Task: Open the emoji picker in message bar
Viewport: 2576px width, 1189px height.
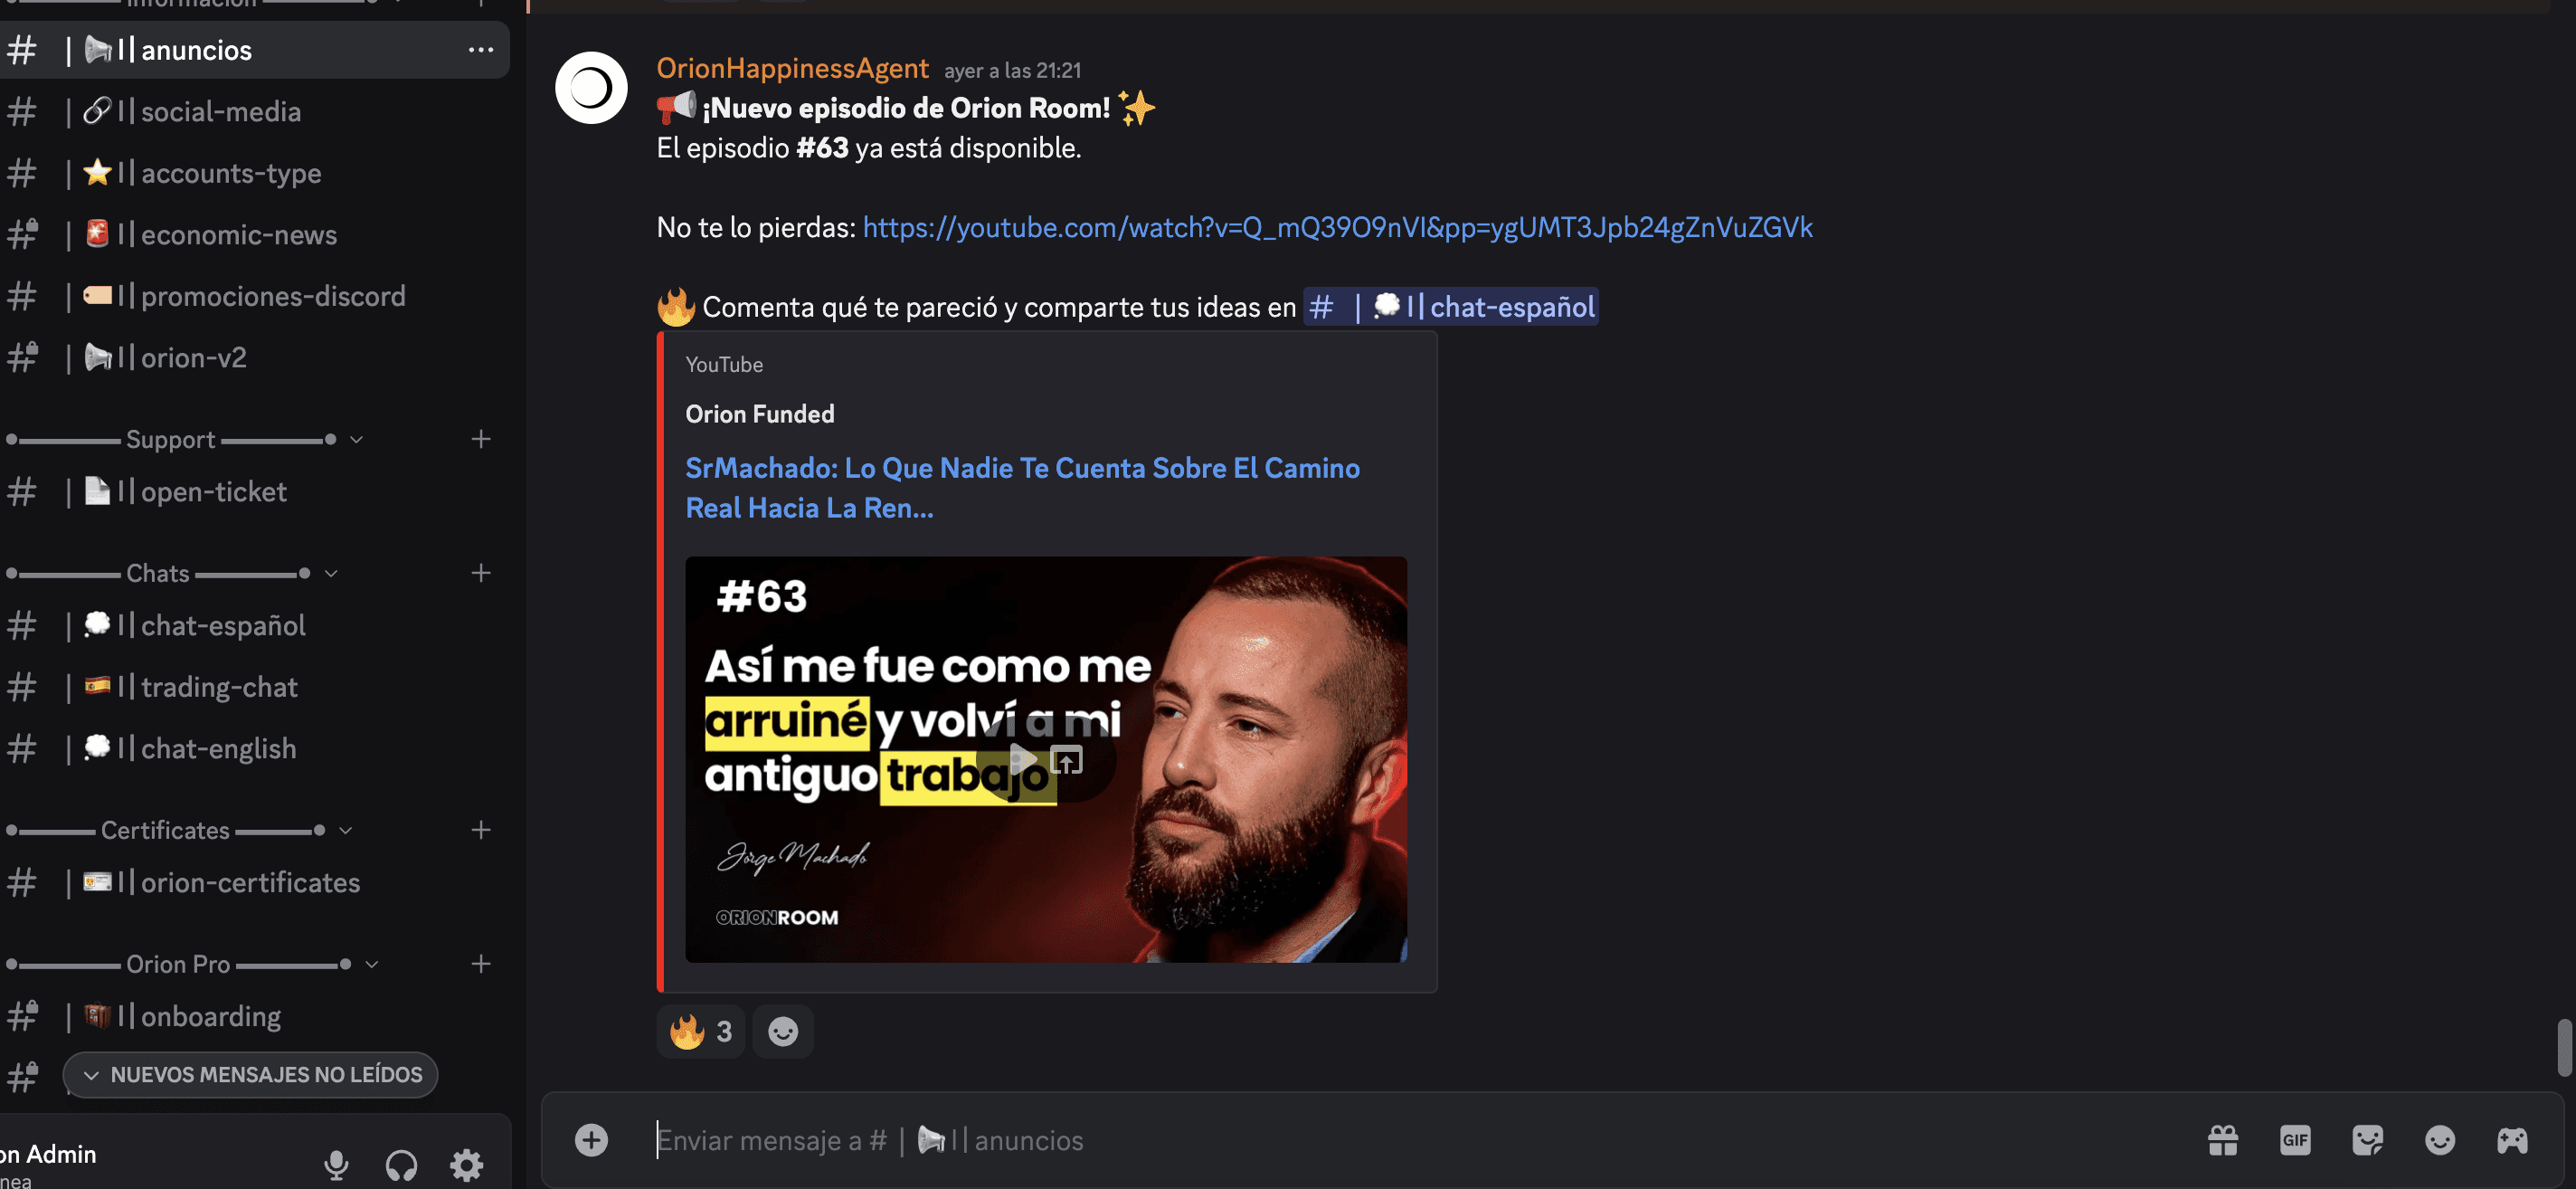Action: coord(2439,1140)
